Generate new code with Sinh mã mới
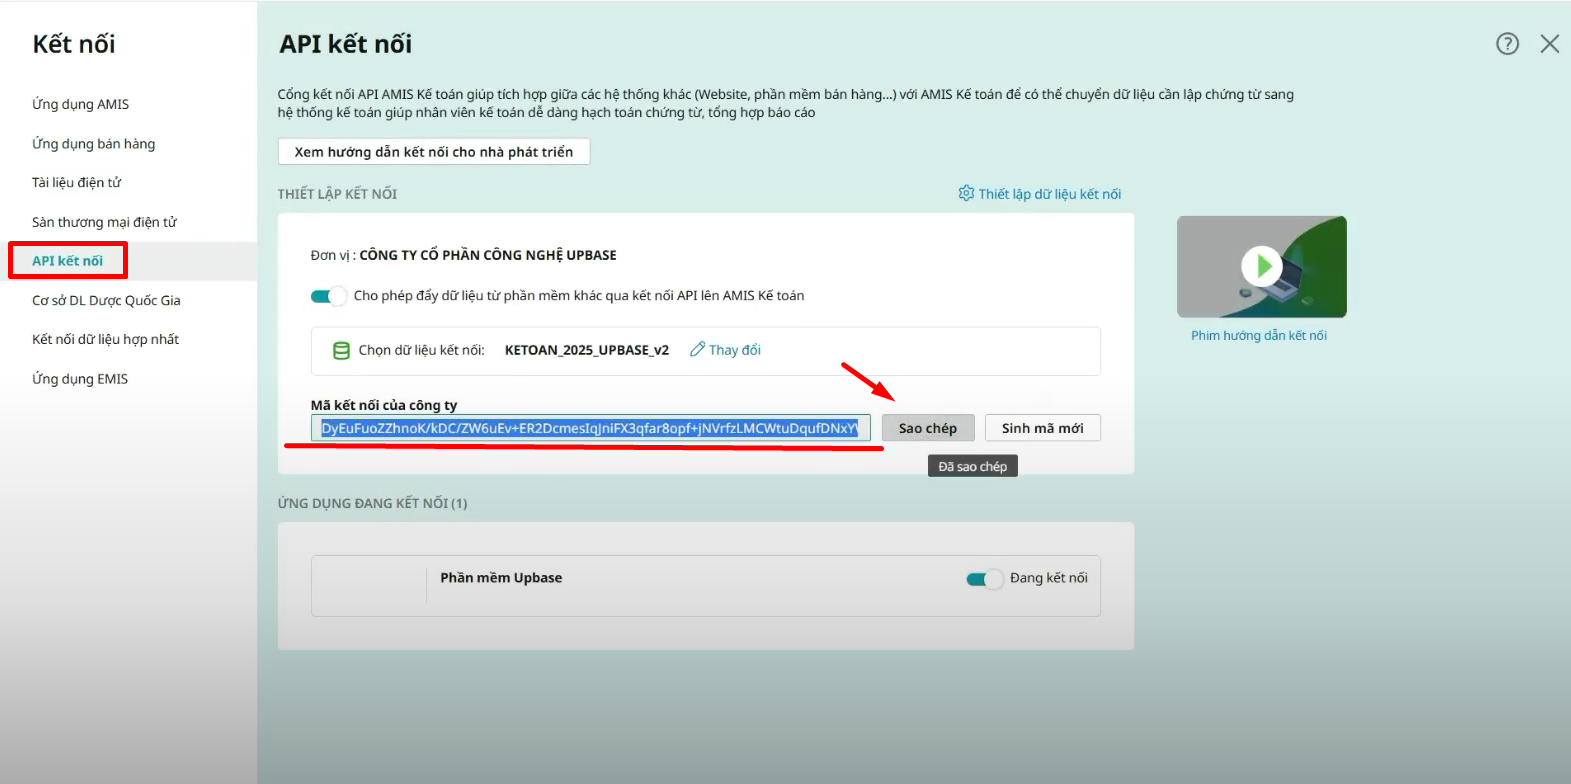 1042,428
